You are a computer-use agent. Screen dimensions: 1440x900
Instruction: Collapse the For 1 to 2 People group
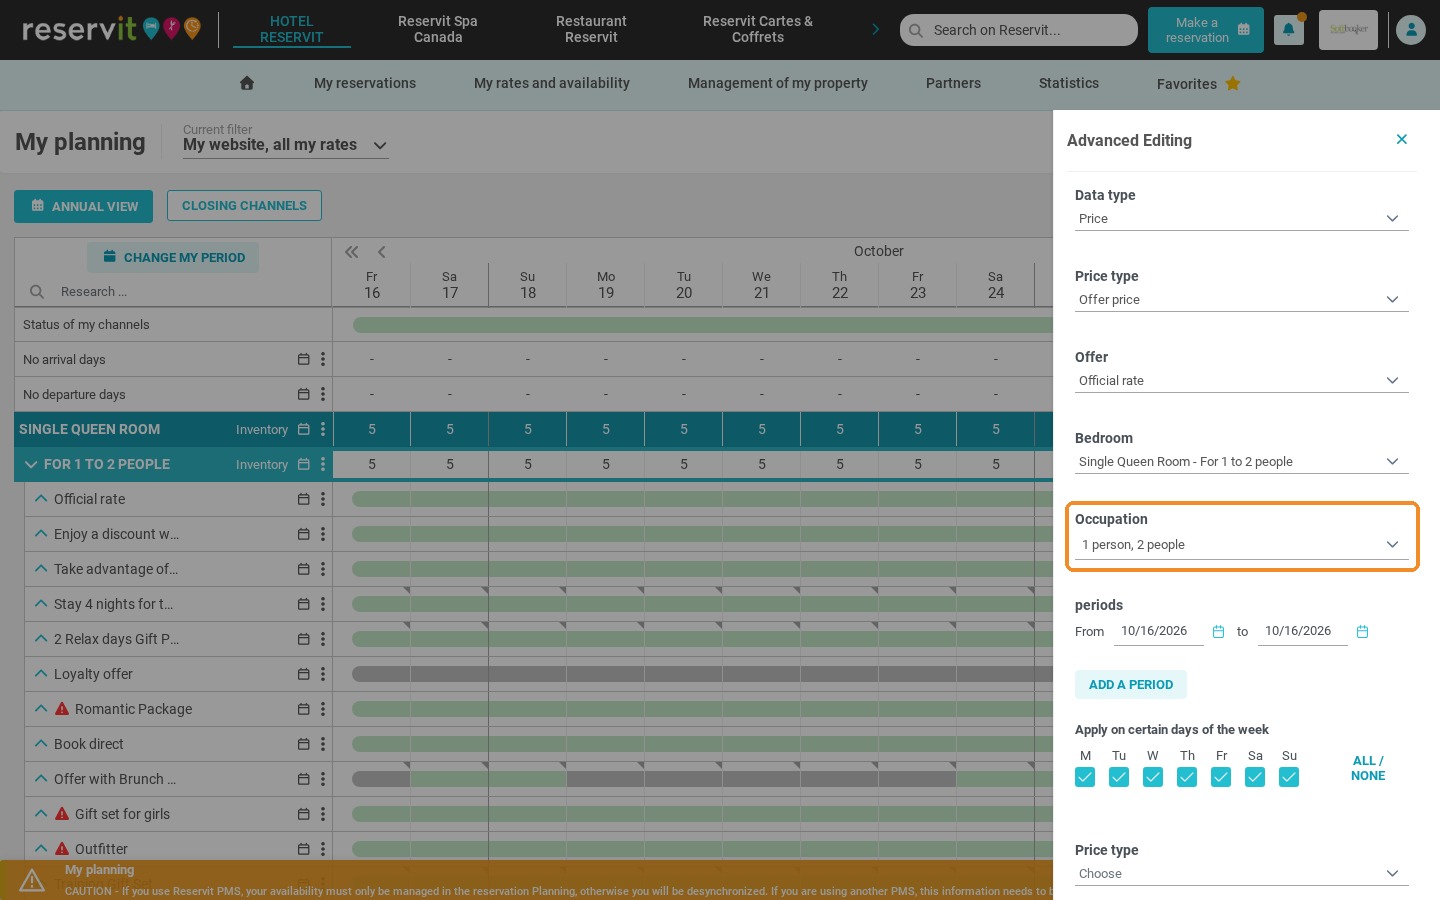(x=31, y=464)
